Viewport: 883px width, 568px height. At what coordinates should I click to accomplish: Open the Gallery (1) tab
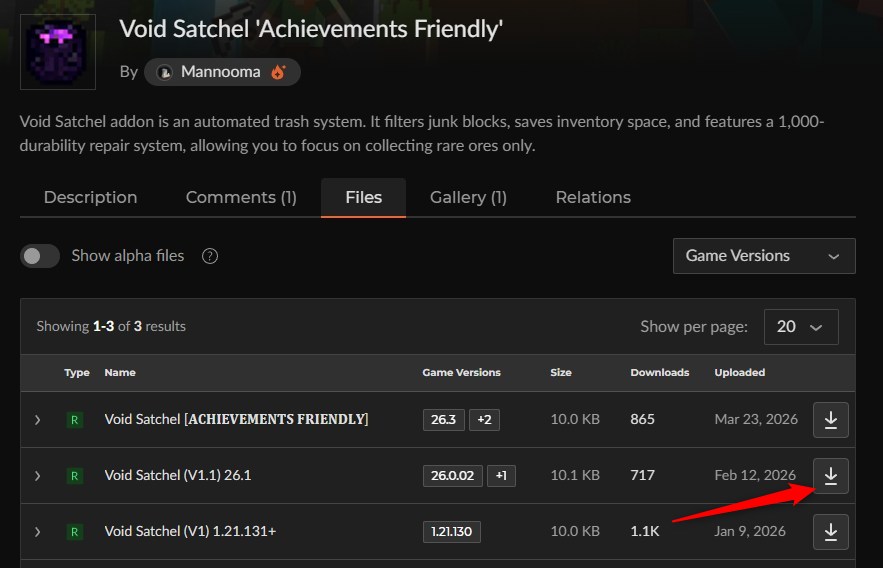click(469, 197)
